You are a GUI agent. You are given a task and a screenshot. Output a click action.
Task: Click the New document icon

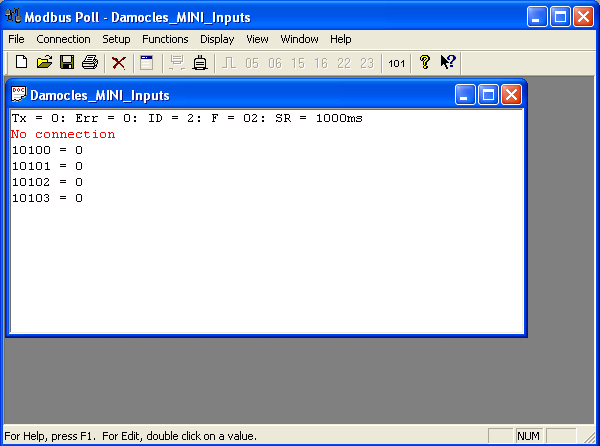click(21, 62)
